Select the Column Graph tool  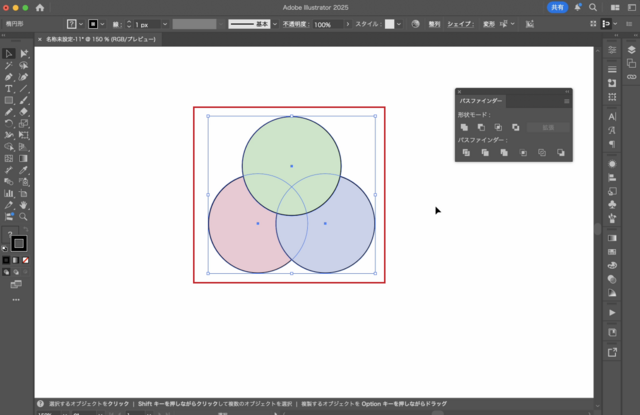point(9,193)
